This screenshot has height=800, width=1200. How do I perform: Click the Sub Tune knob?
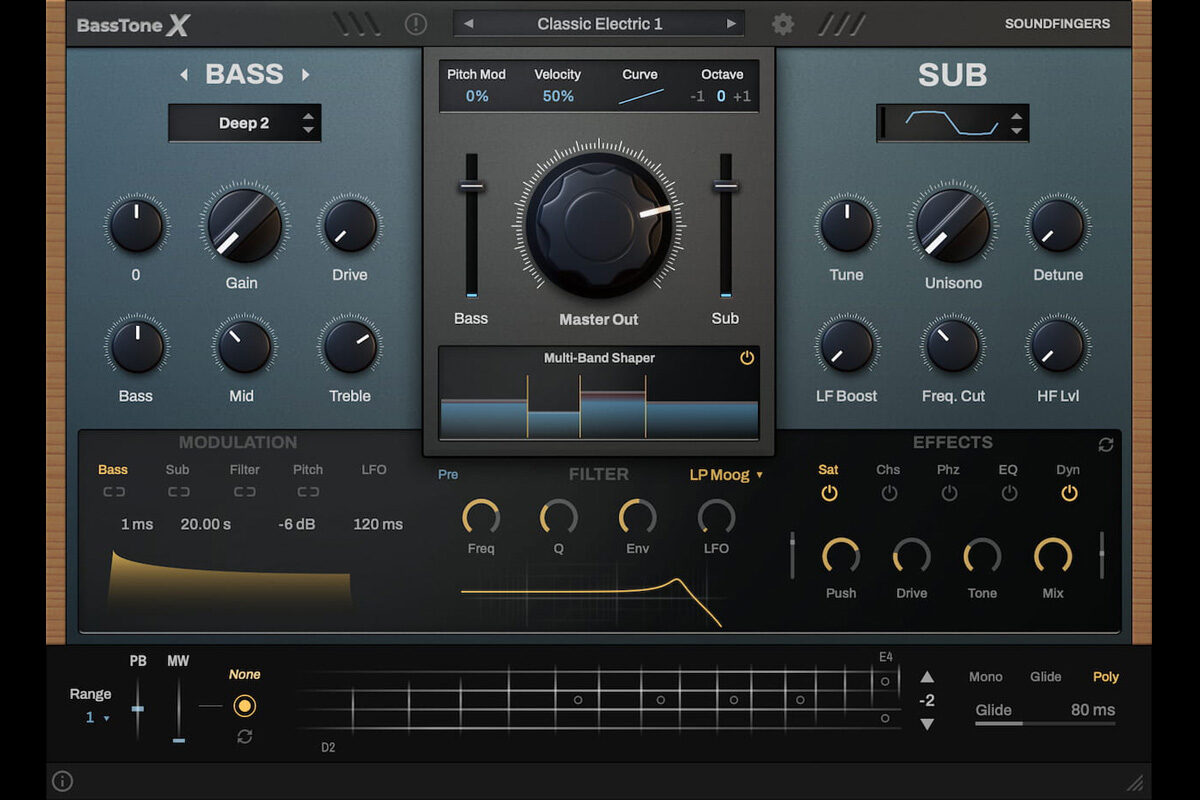(x=847, y=225)
